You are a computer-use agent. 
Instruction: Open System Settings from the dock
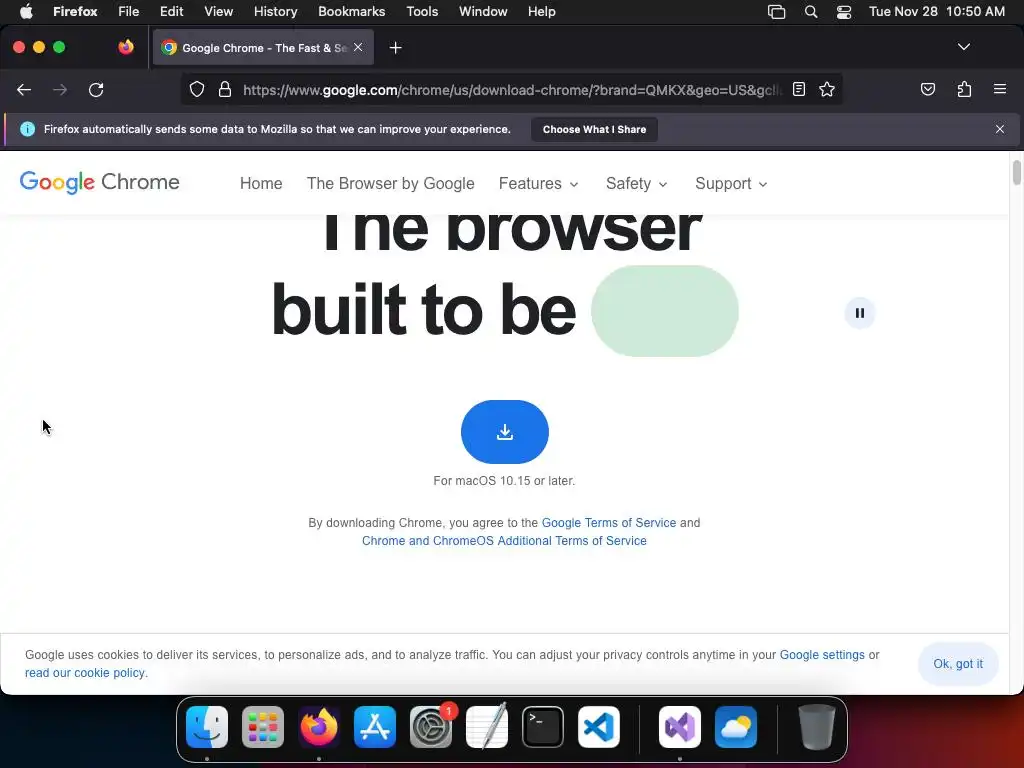[431, 727]
